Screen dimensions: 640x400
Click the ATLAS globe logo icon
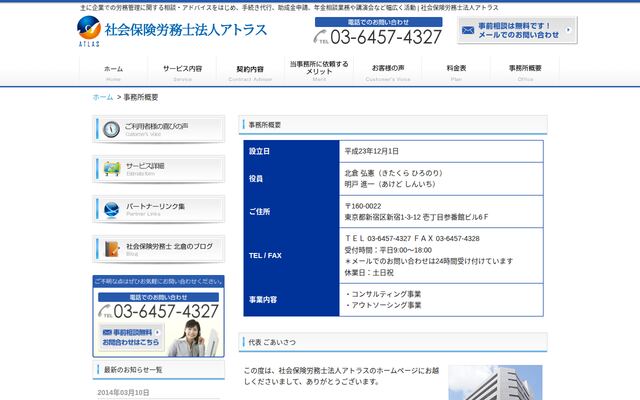click(89, 28)
